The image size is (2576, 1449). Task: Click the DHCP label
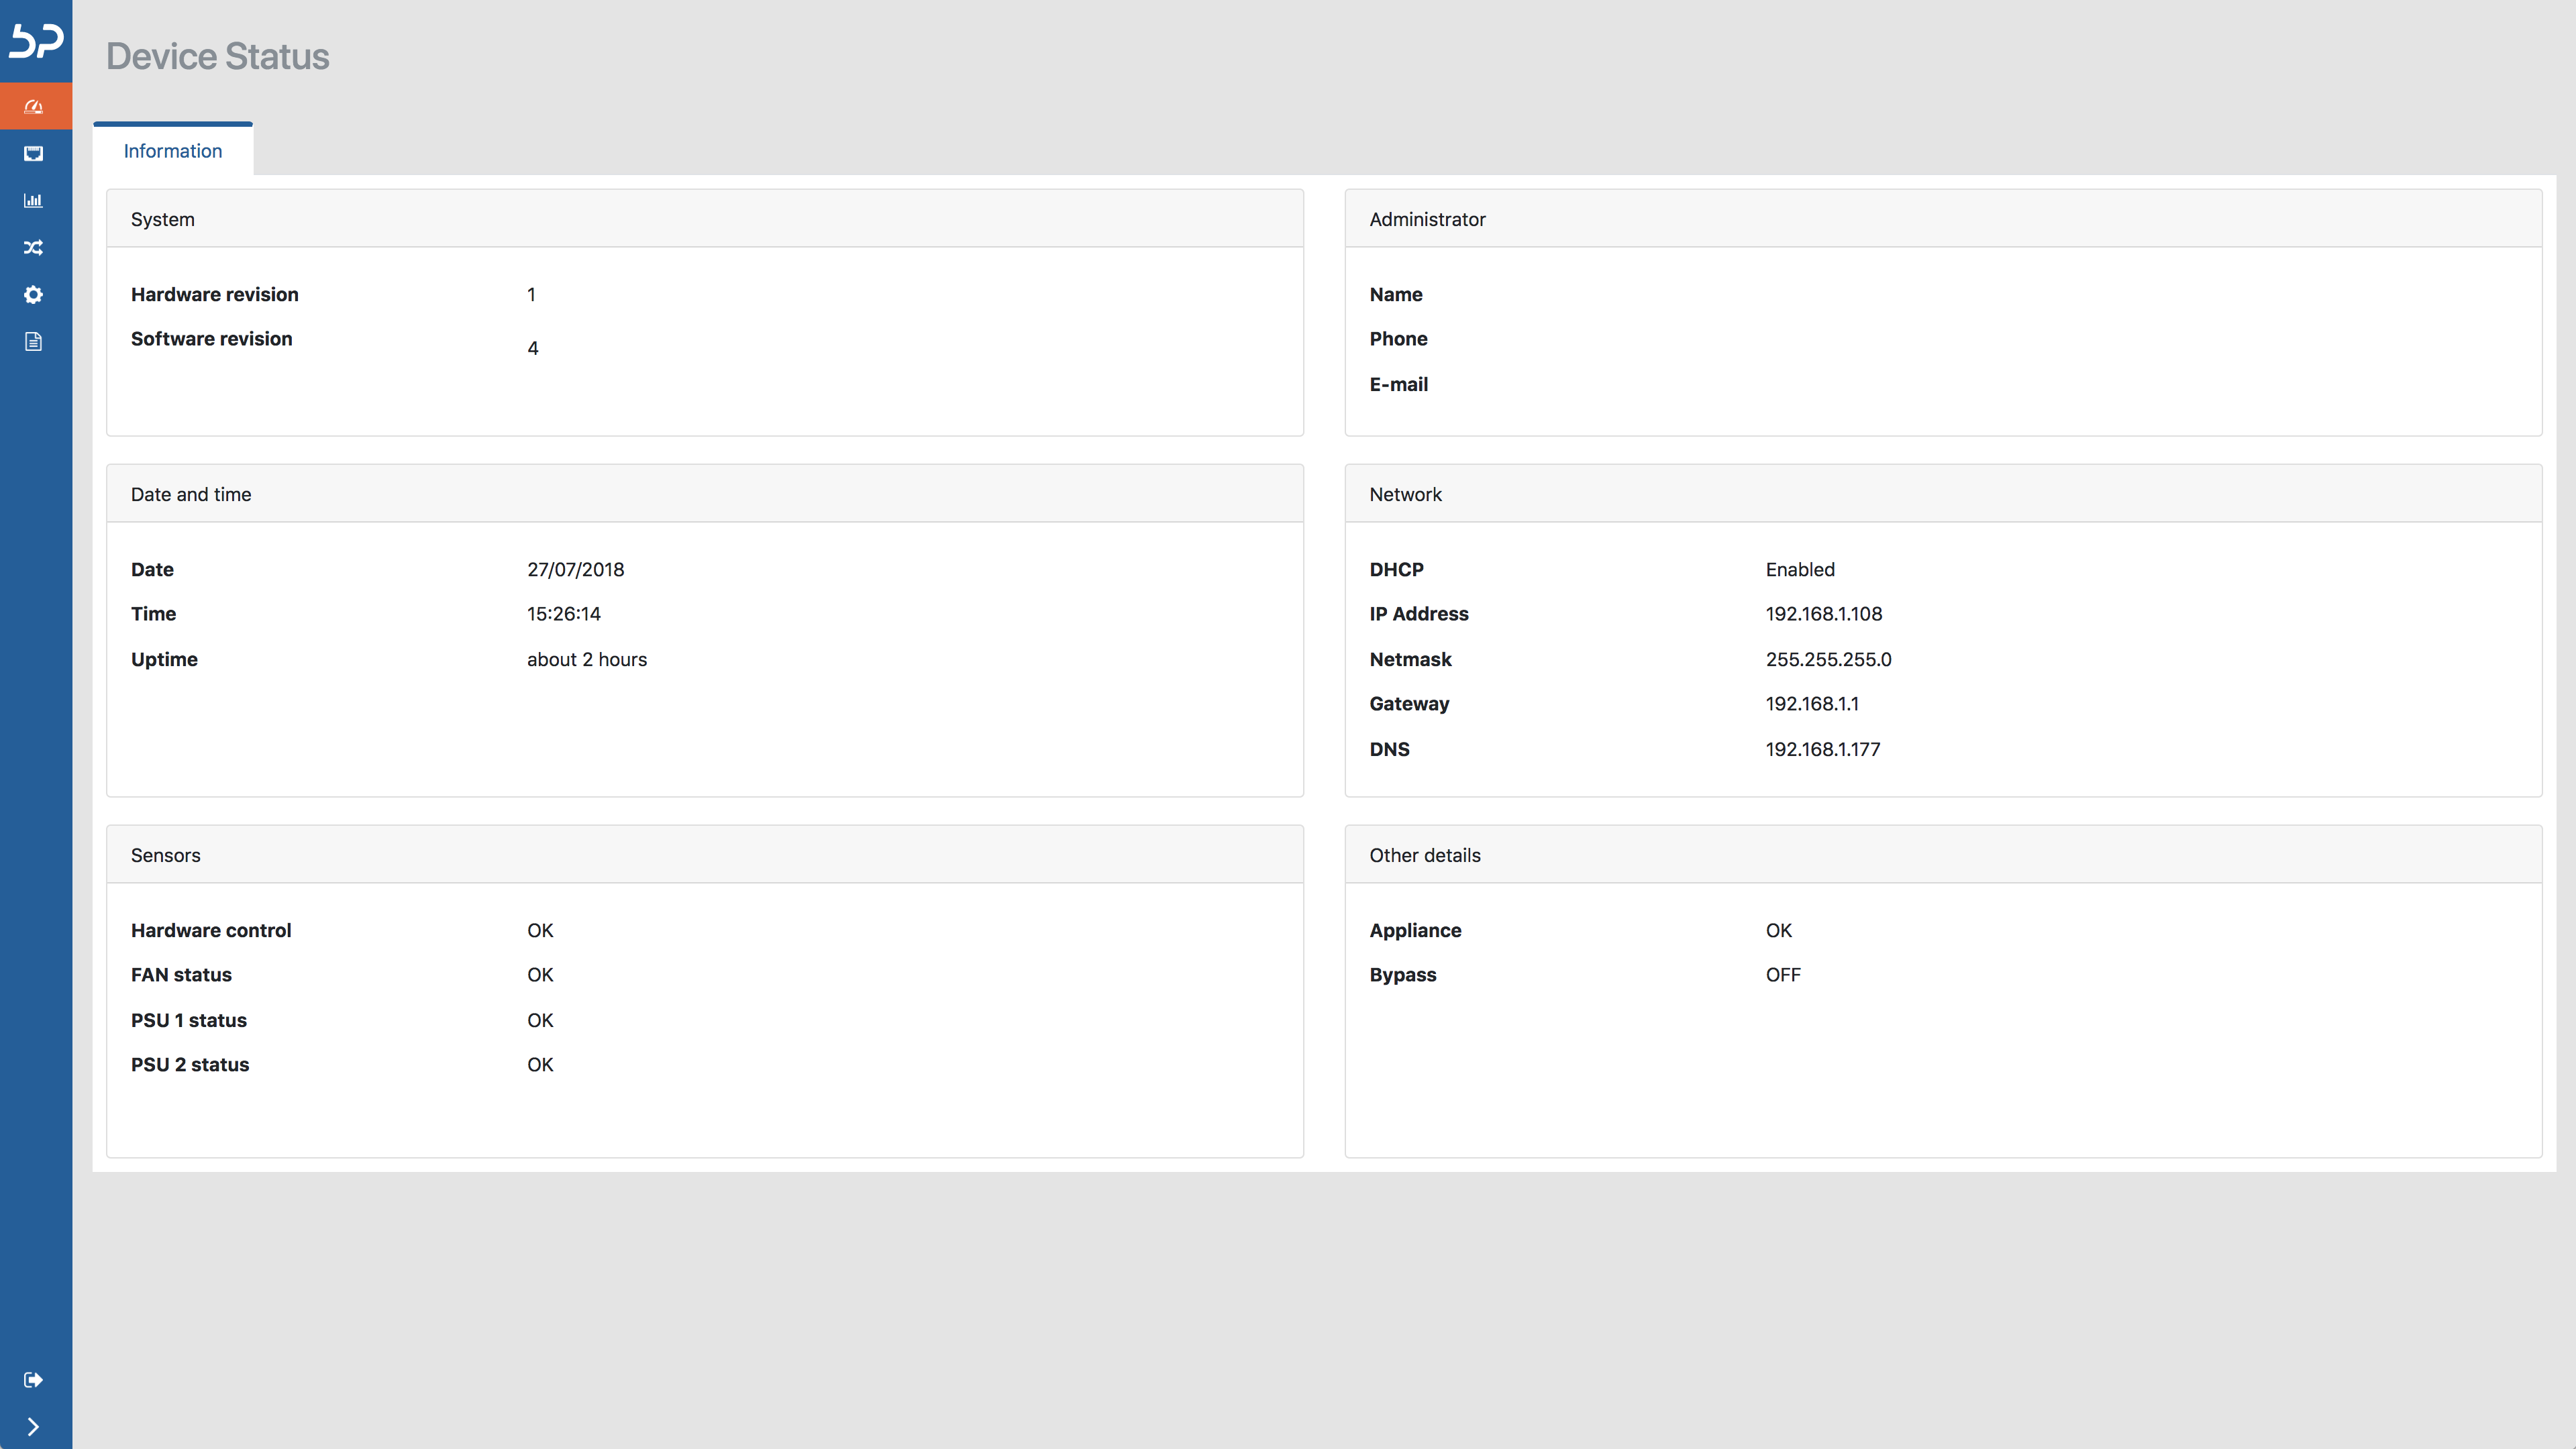pos(1396,569)
